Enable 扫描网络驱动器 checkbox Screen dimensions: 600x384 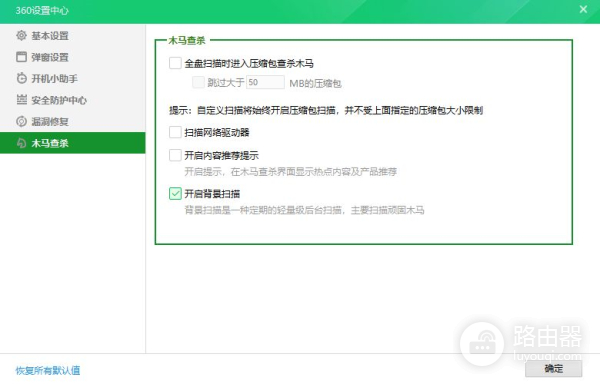[175, 132]
